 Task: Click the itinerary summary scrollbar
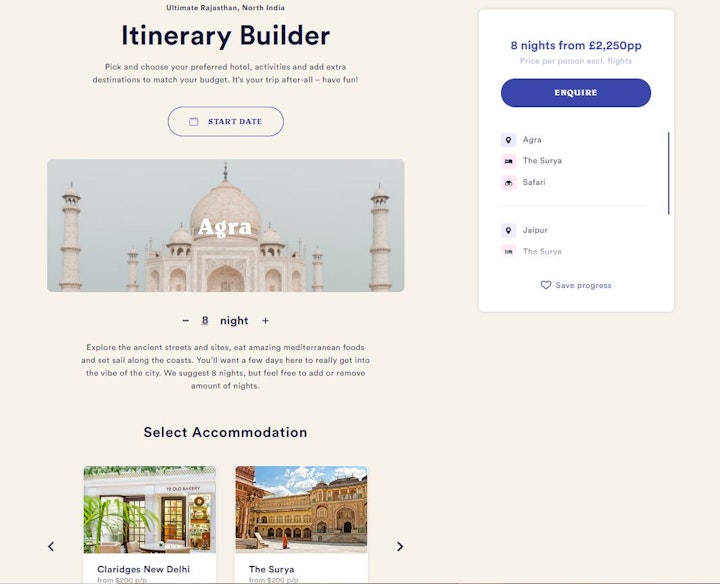668,173
